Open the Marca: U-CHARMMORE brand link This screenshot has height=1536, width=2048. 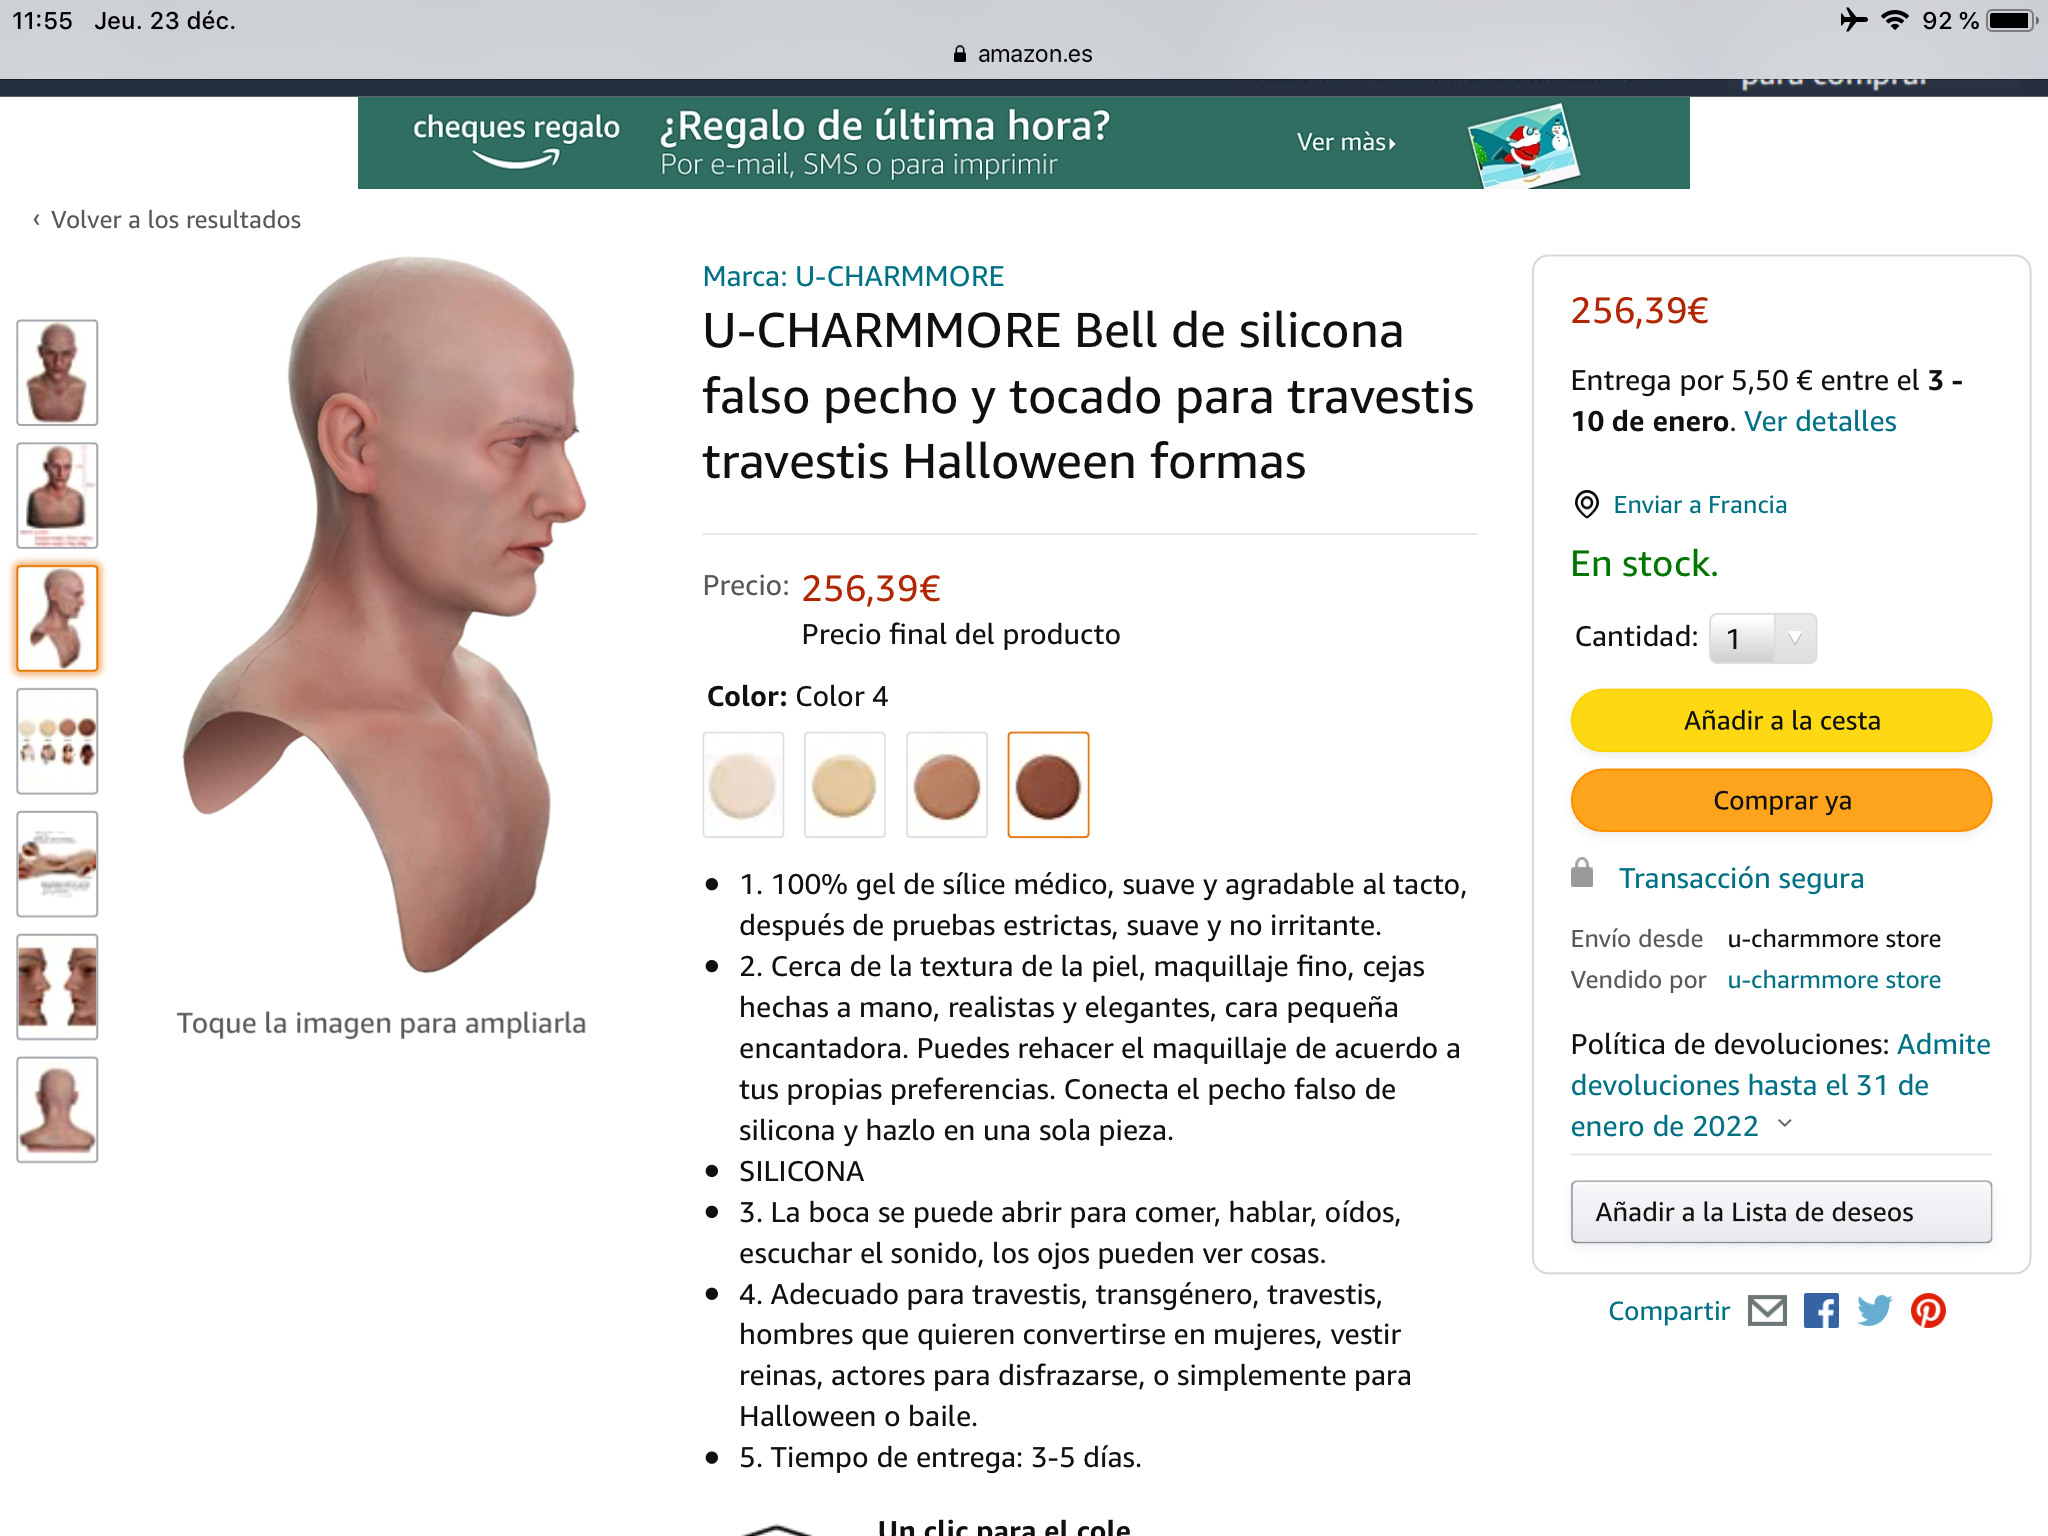tap(853, 276)
